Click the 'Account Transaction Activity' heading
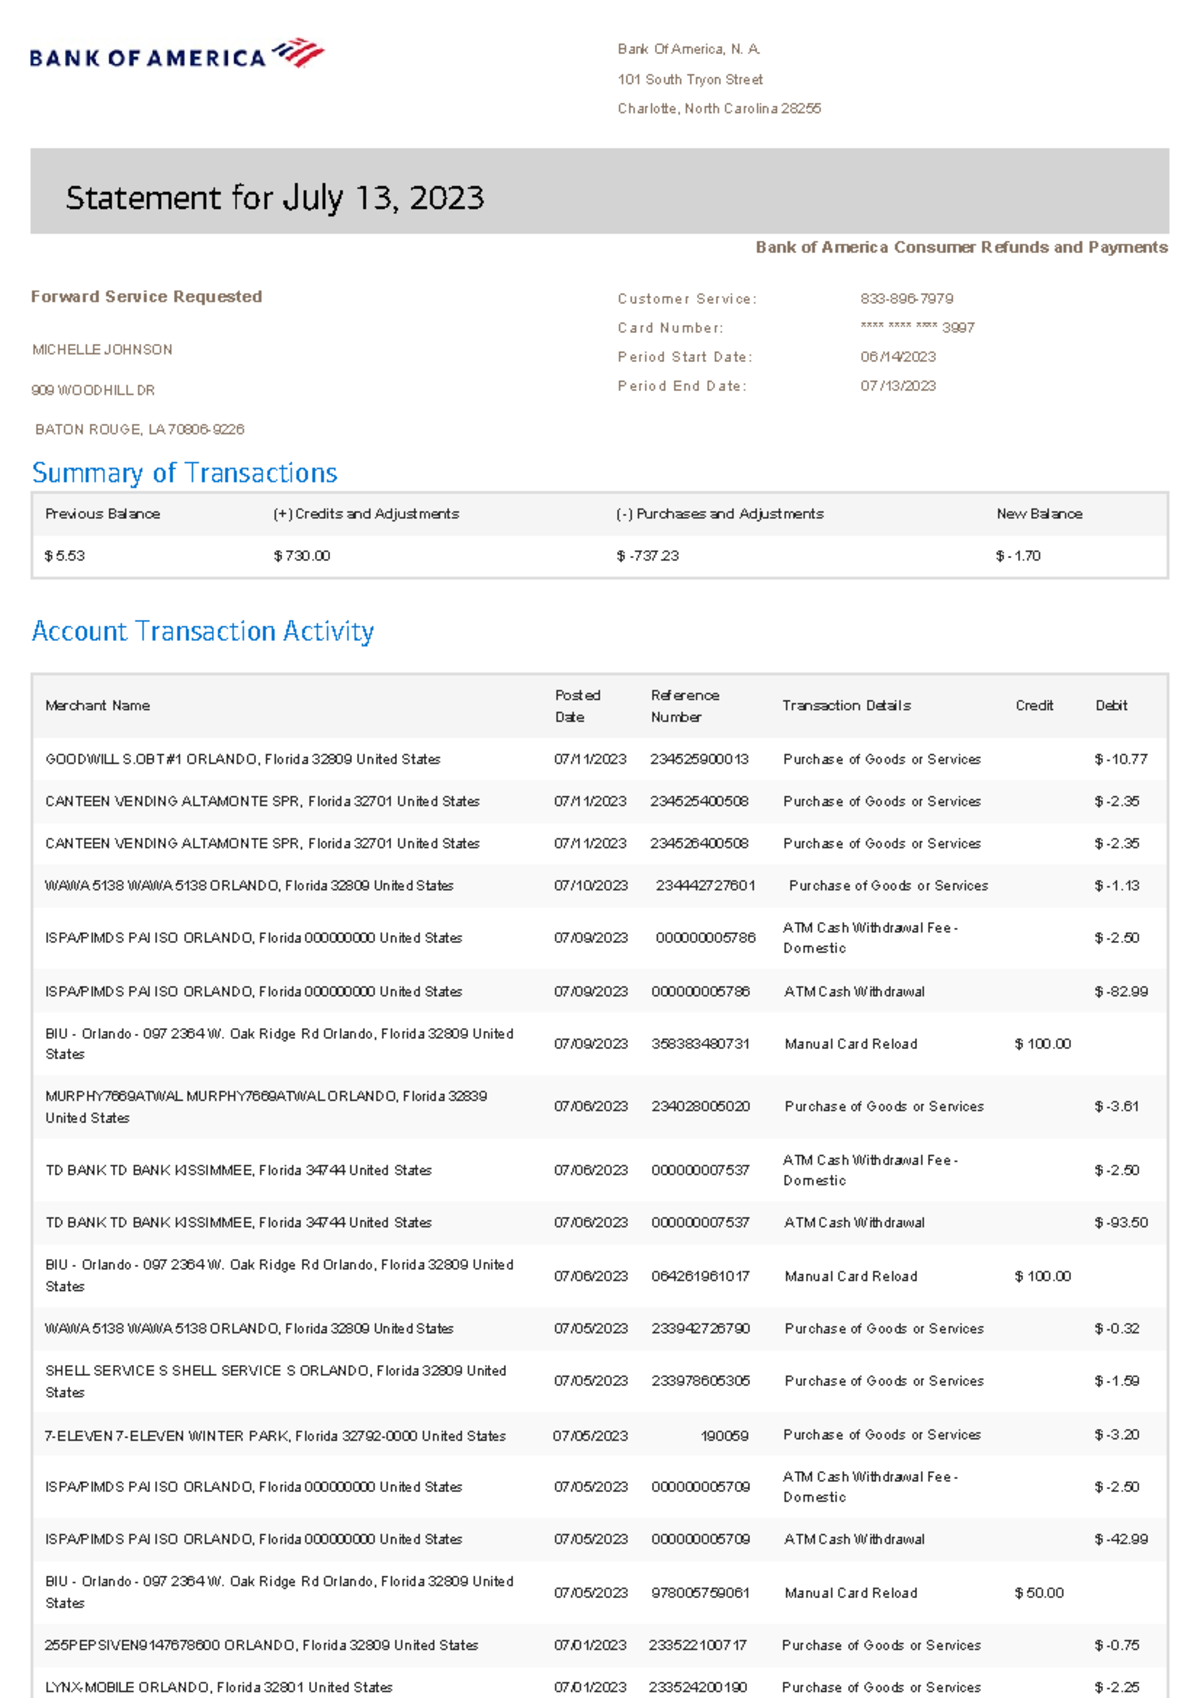The image size is (1200, 1698). tap(203, 631)
